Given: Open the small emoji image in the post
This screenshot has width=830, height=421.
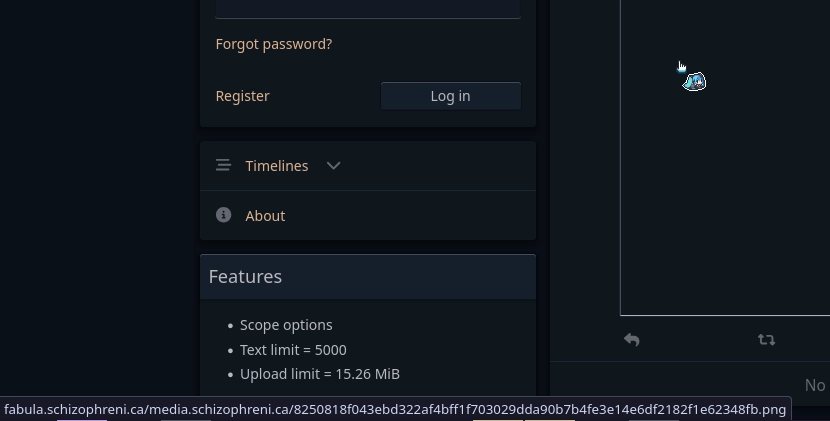Looking at the screenshot, I should 694,81.
